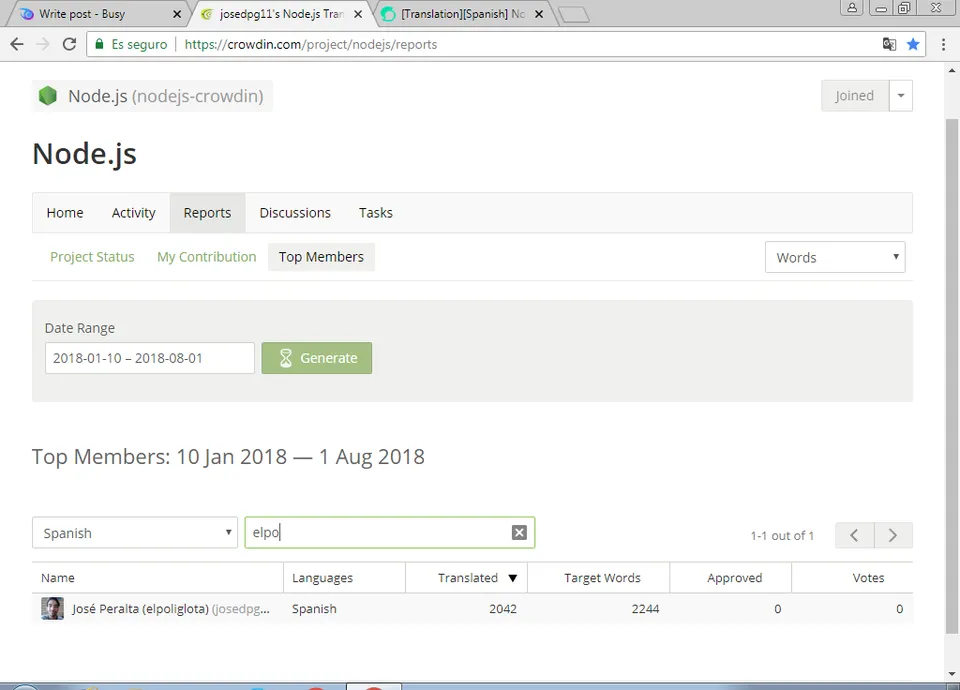This screenshot has height=690, width=960.
Task: Click the browser forward arrow
Action: click(x=43, y=44)
